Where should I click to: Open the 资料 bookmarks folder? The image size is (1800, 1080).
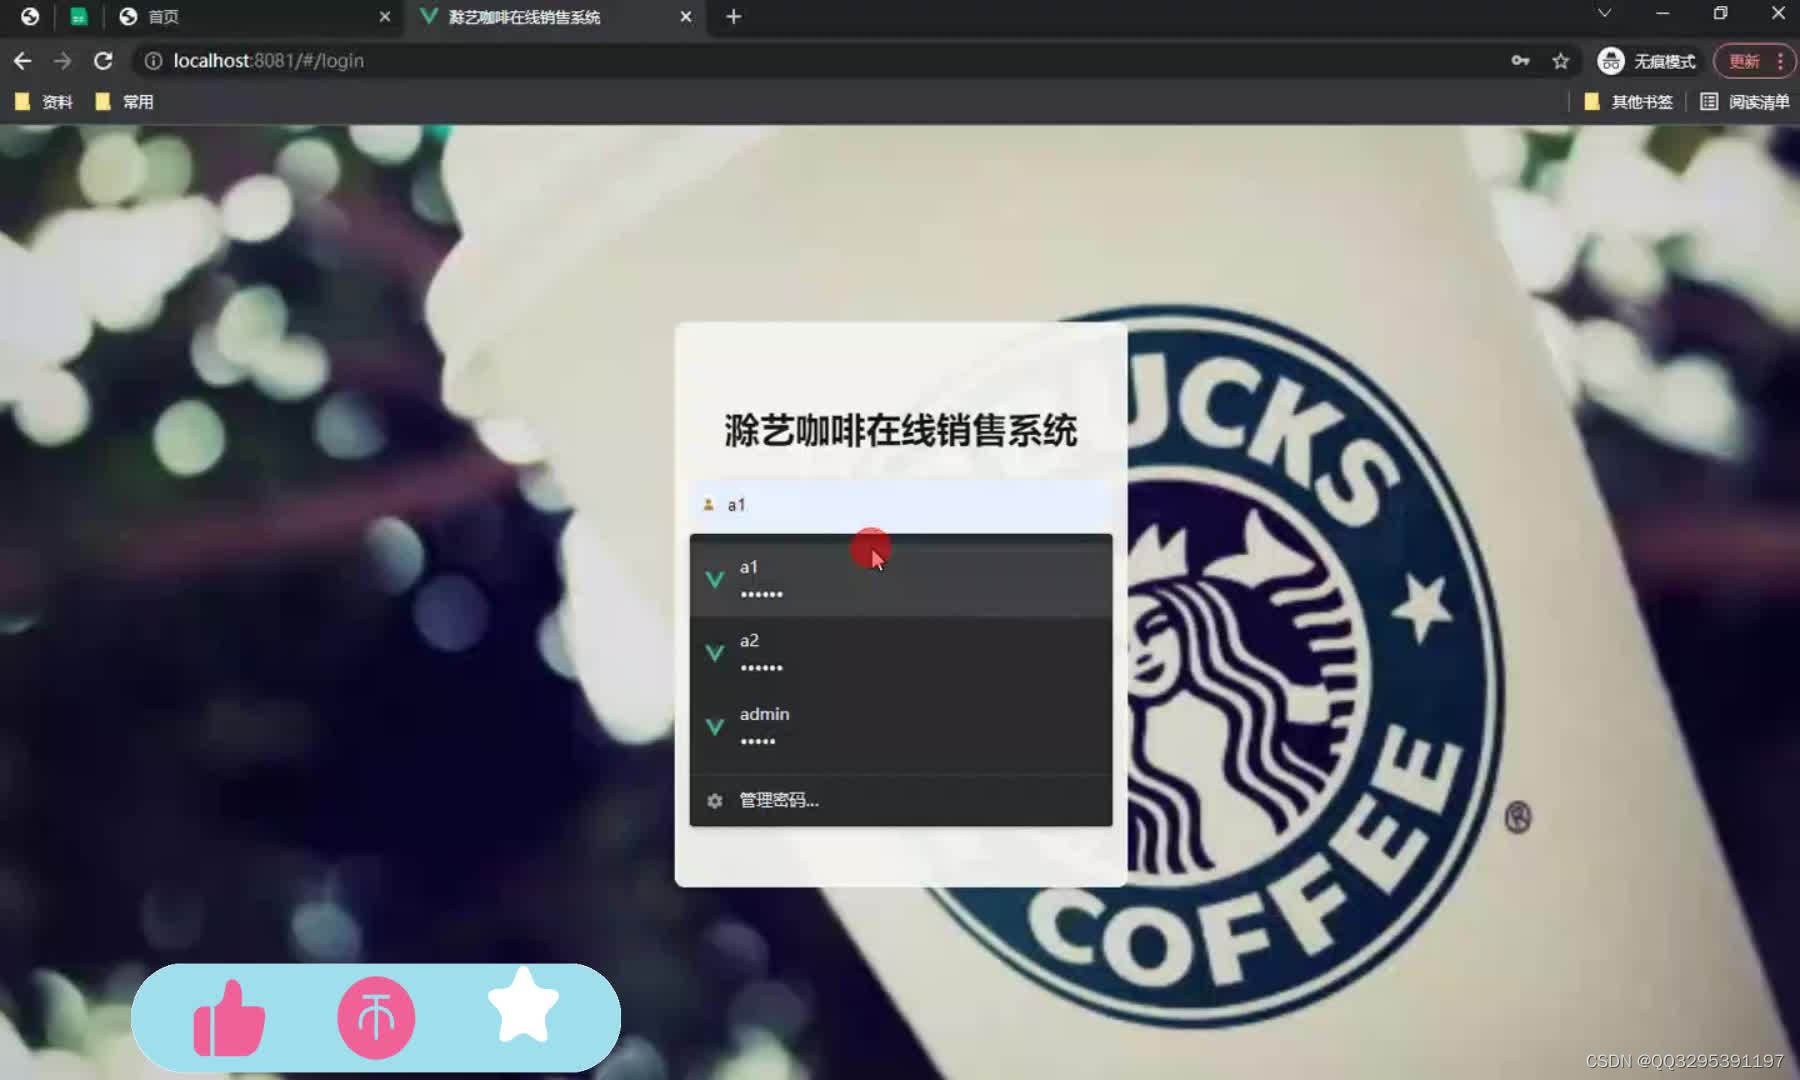point(44,102)
